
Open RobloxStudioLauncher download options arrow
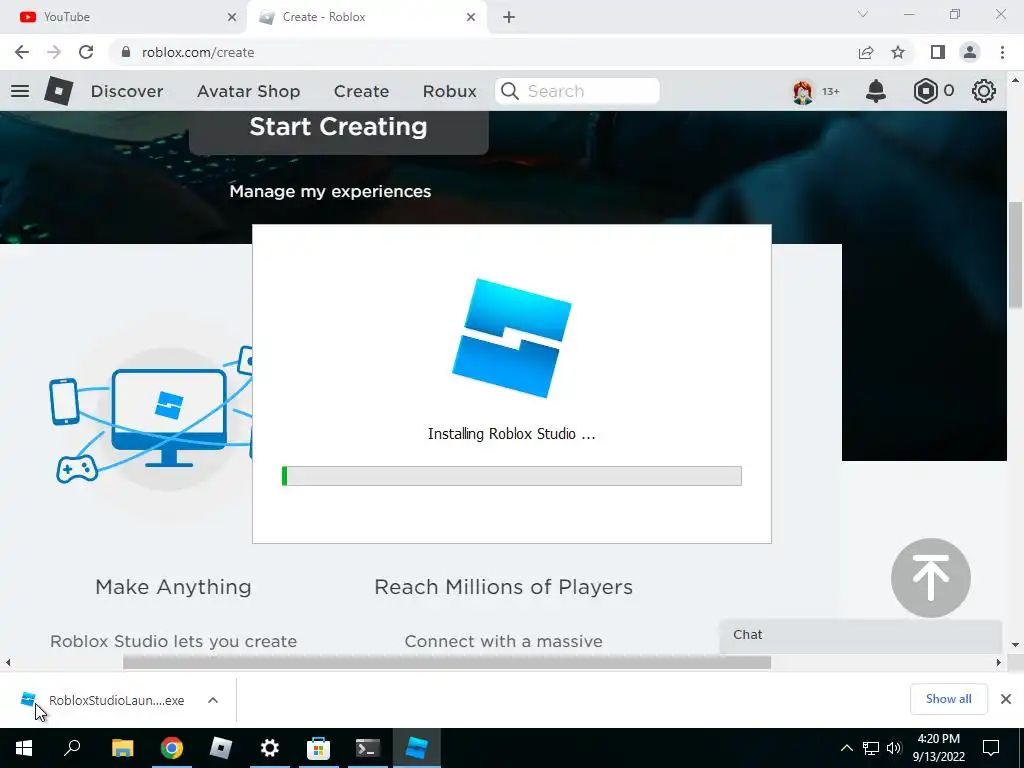pyautogui.click(x=213, y=700)
